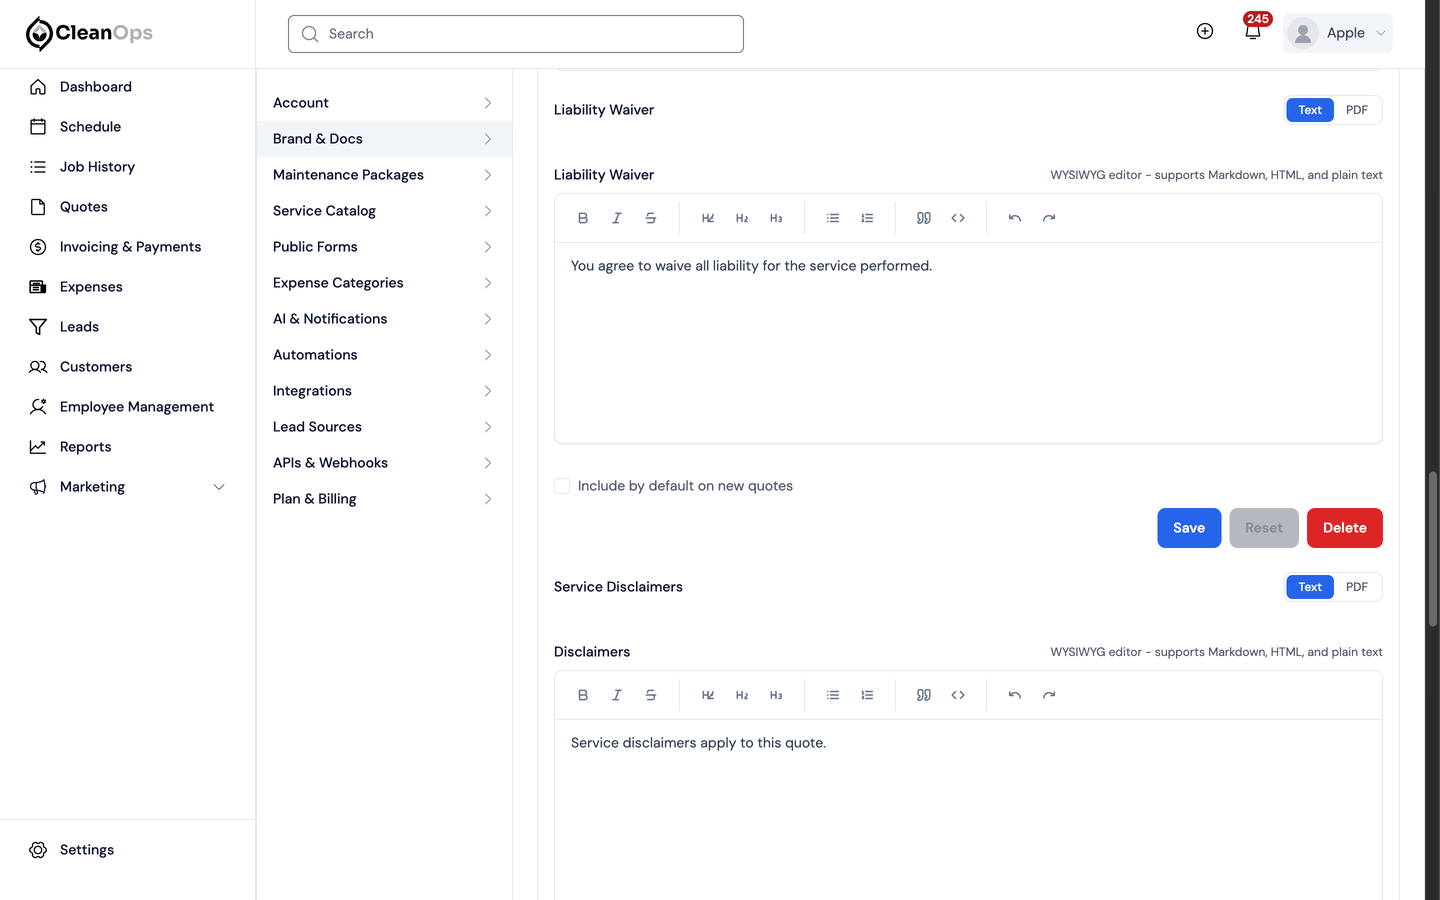Undo in Liability Waiver editor
This screenshot has width=1440, height=900.
click(1015, 218)
